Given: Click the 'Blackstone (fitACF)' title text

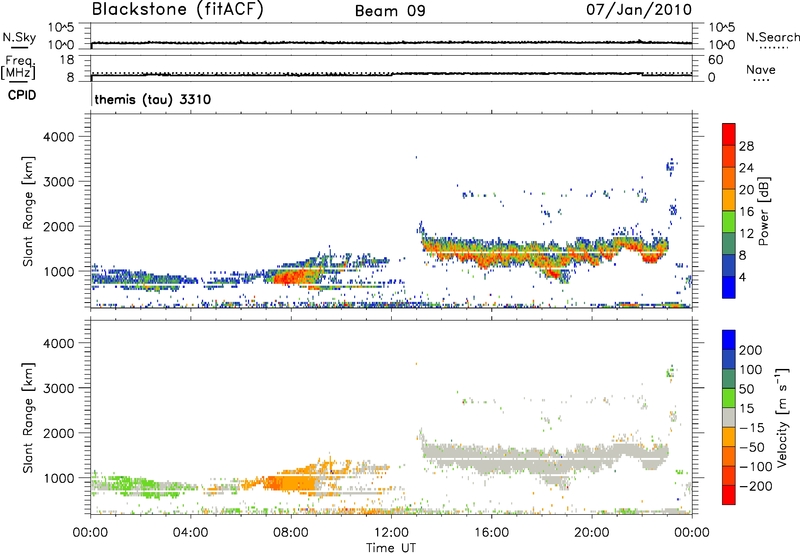Looking at the screenshot, I should tap(178, 10).
